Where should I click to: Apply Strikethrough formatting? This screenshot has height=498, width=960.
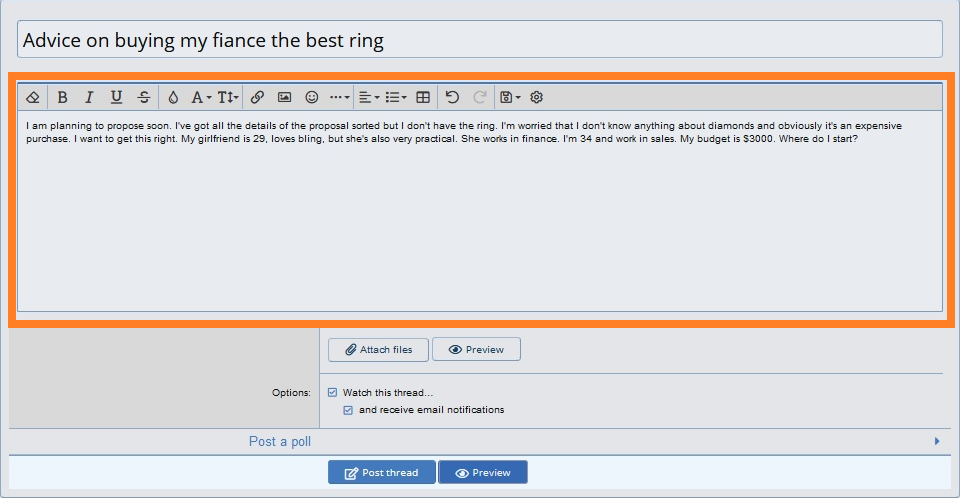144,97
